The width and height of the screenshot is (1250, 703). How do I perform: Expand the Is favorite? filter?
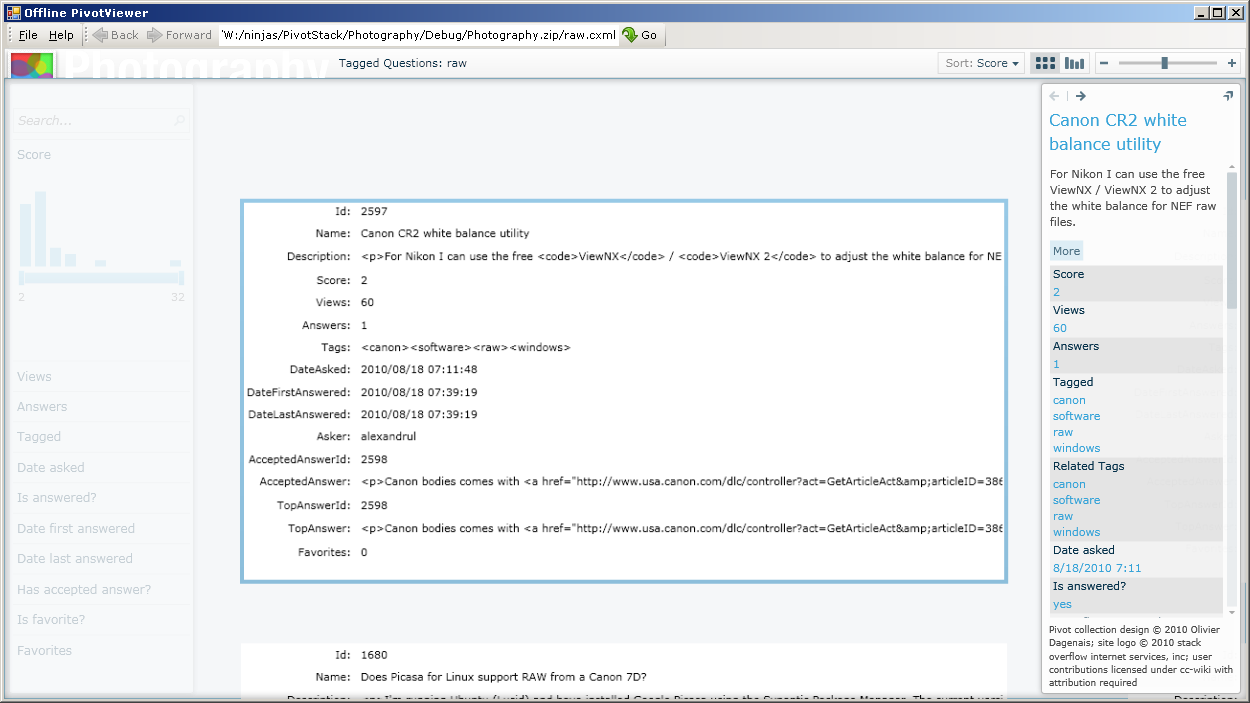click(51, 620)
